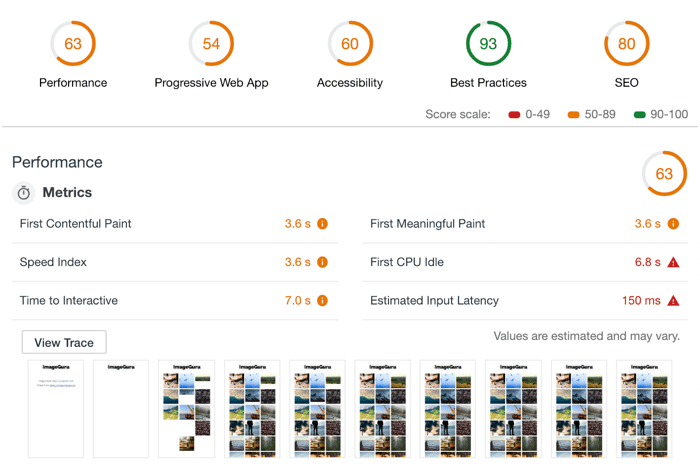
Task: Click the Progressive Web App gauge showing 54
Action: 211,44
